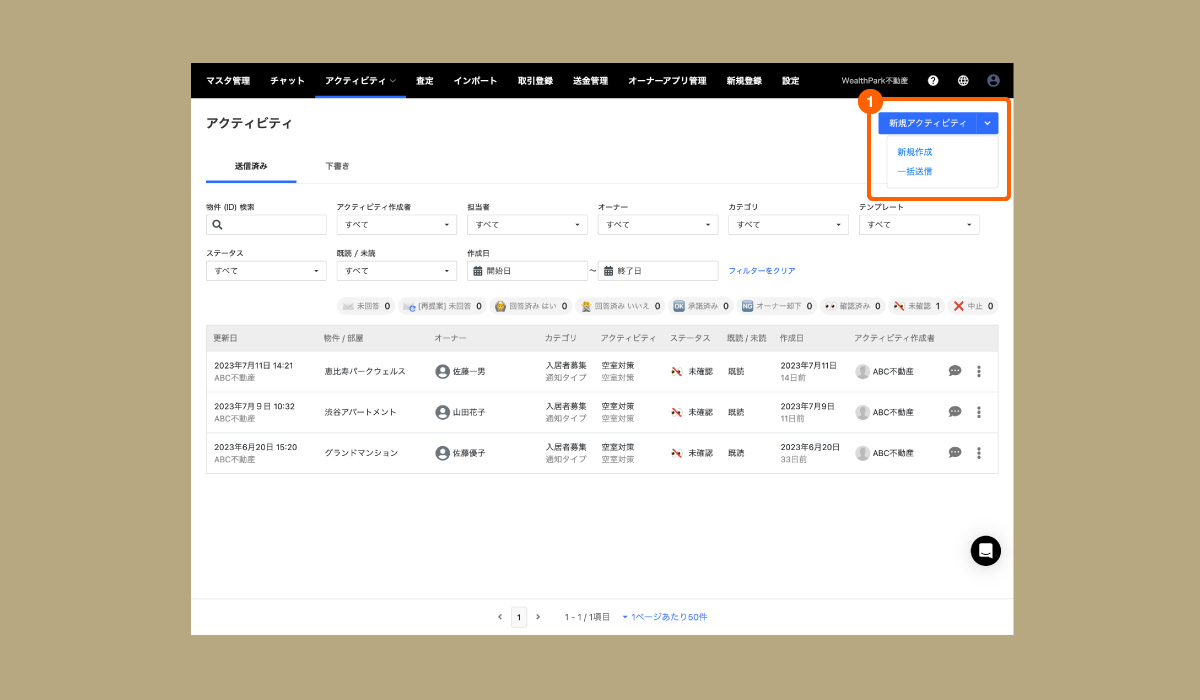Expand the アクティビティ作成者 dropdown
Screen dimensions: 1200x700
coord(397,225)
